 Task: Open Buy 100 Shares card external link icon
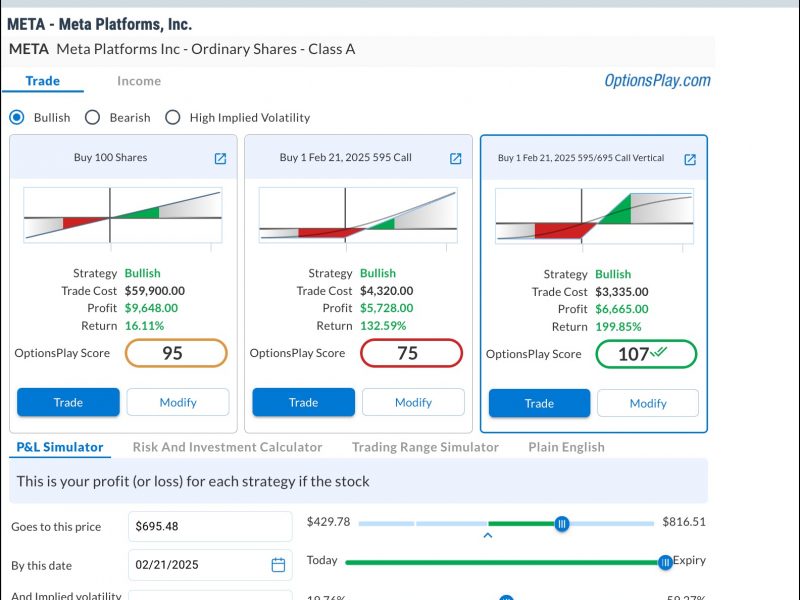pyautogui.click(x=220, y=159)
